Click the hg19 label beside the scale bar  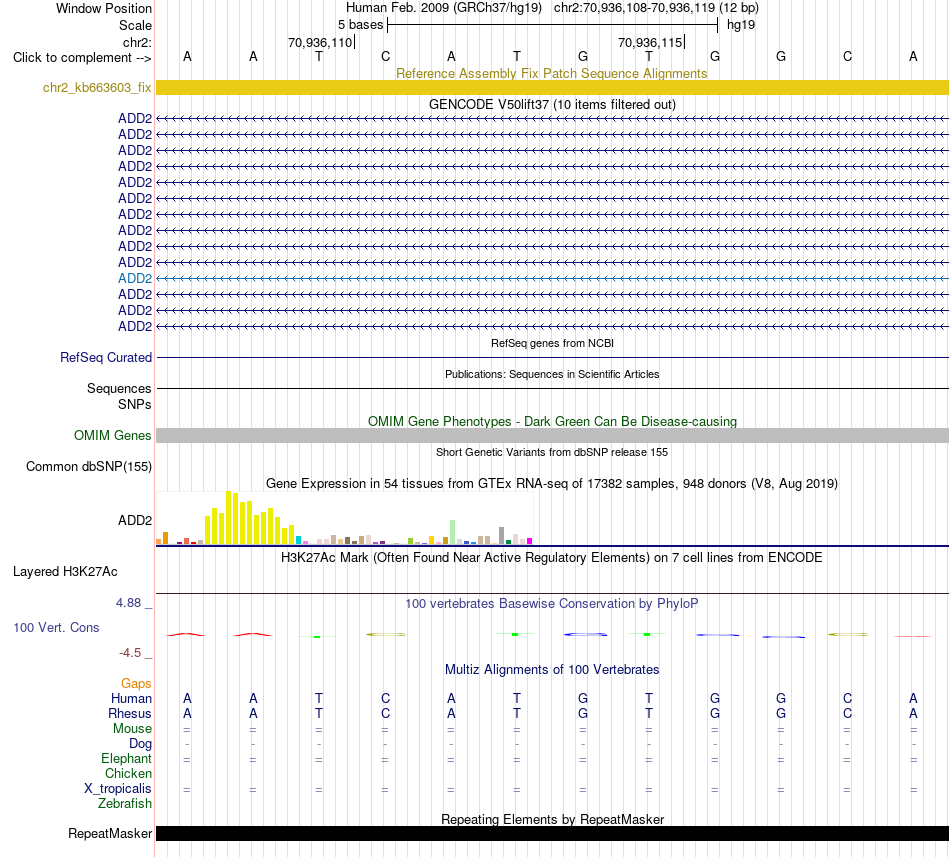pos(741,25)
